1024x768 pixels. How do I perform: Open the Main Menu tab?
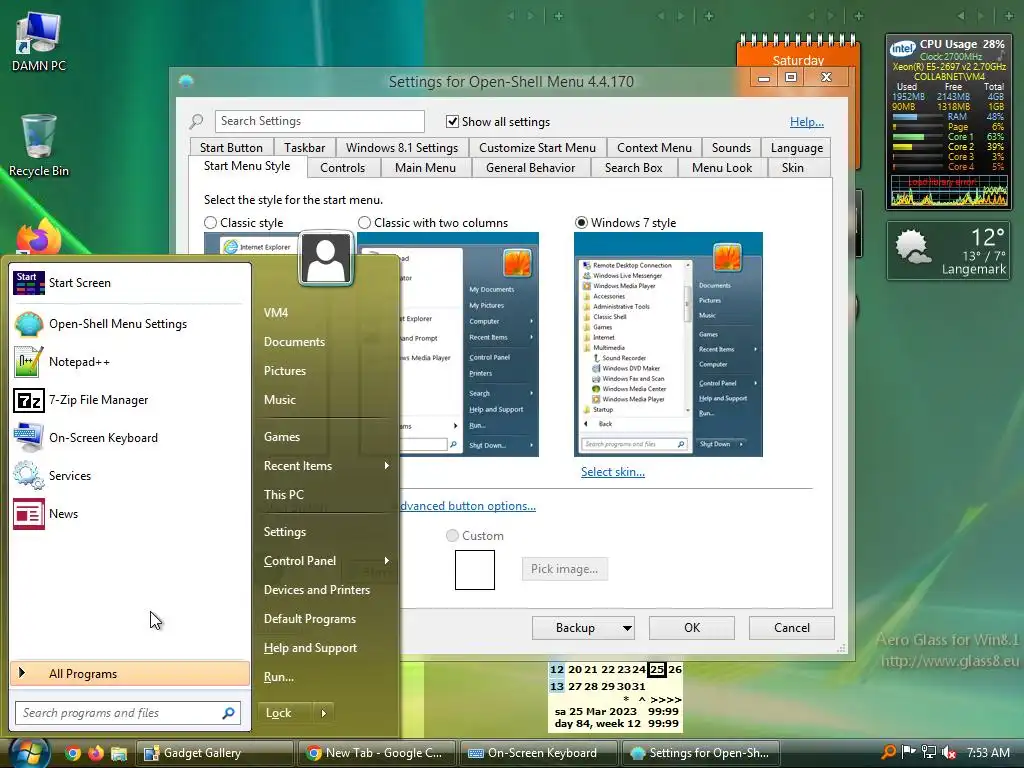coord(425,168)
